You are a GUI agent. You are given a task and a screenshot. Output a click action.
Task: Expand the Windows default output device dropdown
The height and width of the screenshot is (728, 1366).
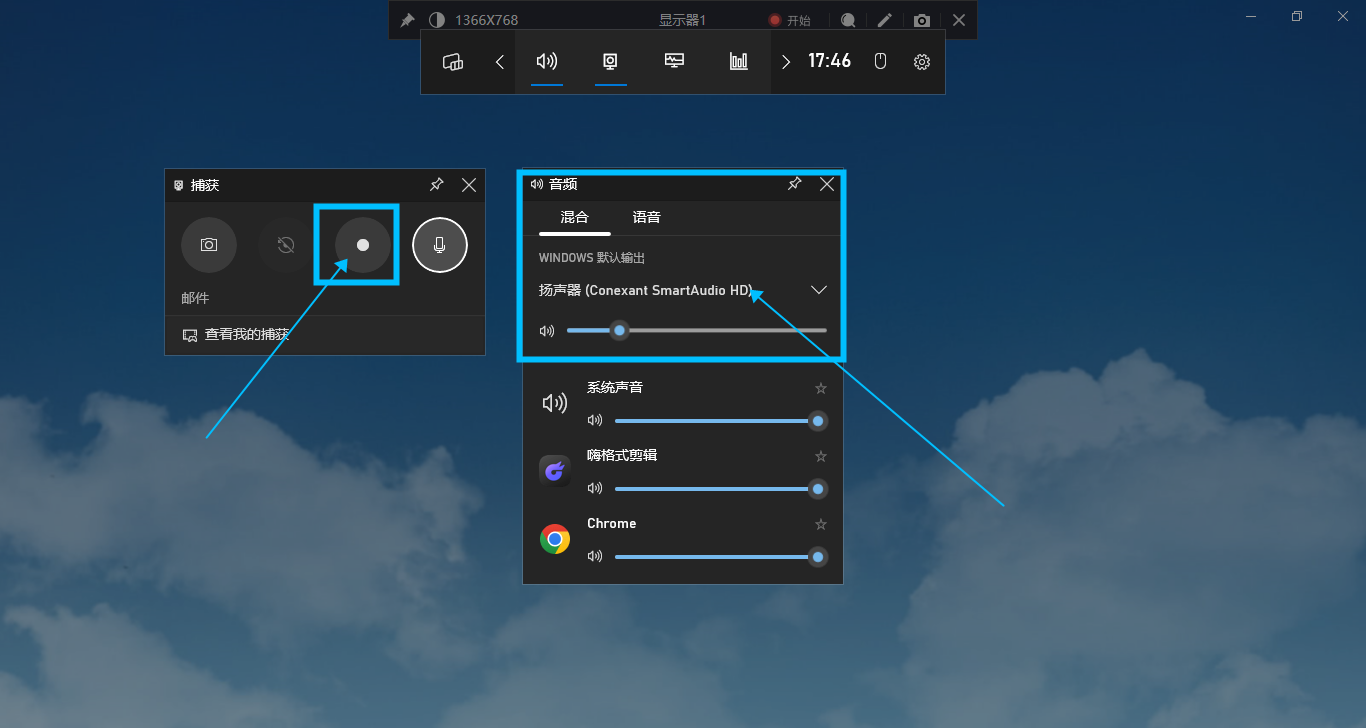819,289
